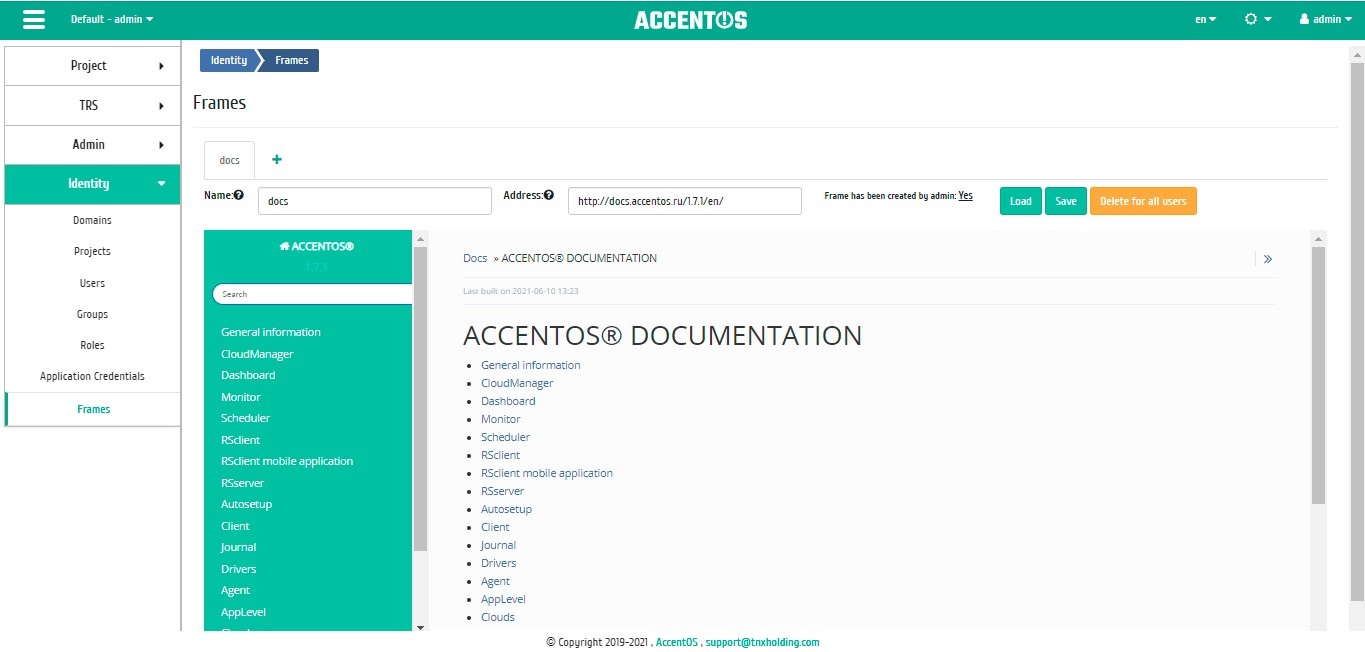Click the ACCENTOS logo in header
The height and width of the screenshot is (652, 1365).
pyautogui.click(x=690, y=20)
